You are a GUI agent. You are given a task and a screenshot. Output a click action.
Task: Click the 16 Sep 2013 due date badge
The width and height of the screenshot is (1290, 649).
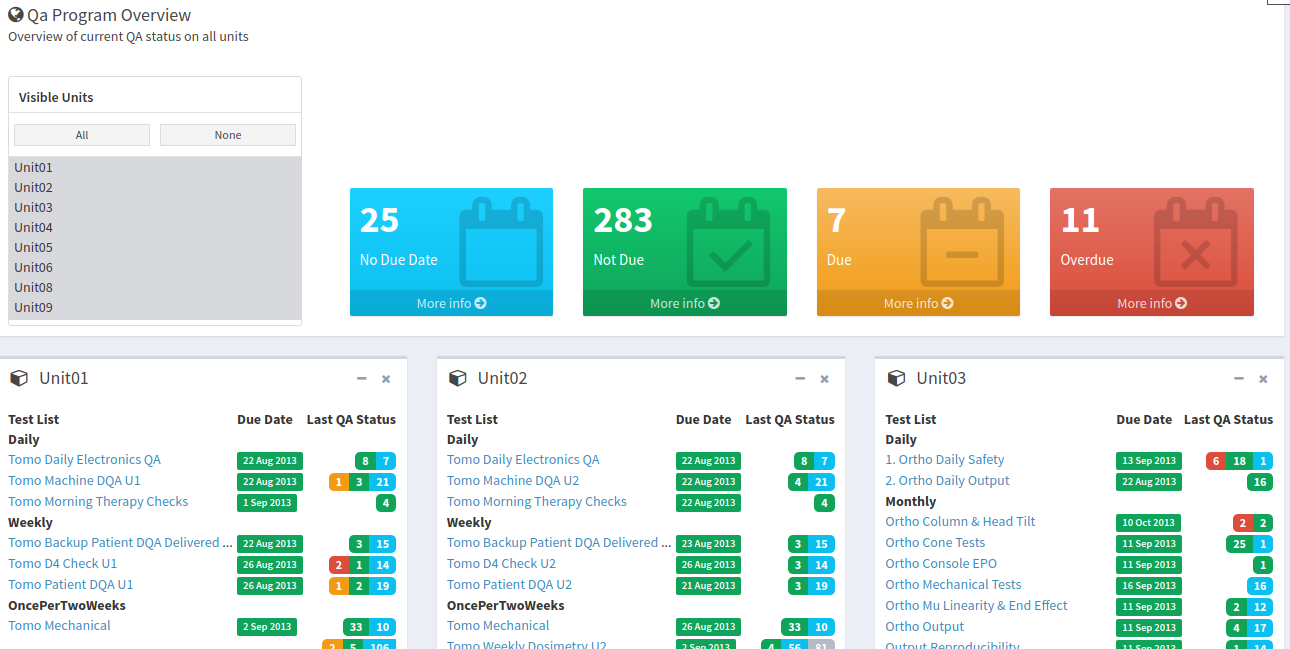click(x=1148, y=586)
